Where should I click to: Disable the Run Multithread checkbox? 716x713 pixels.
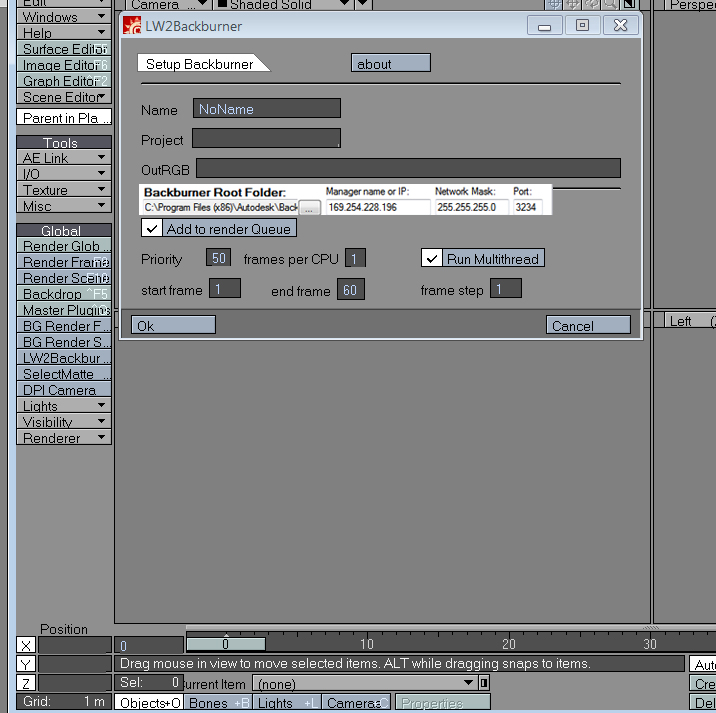click(432, 259)
